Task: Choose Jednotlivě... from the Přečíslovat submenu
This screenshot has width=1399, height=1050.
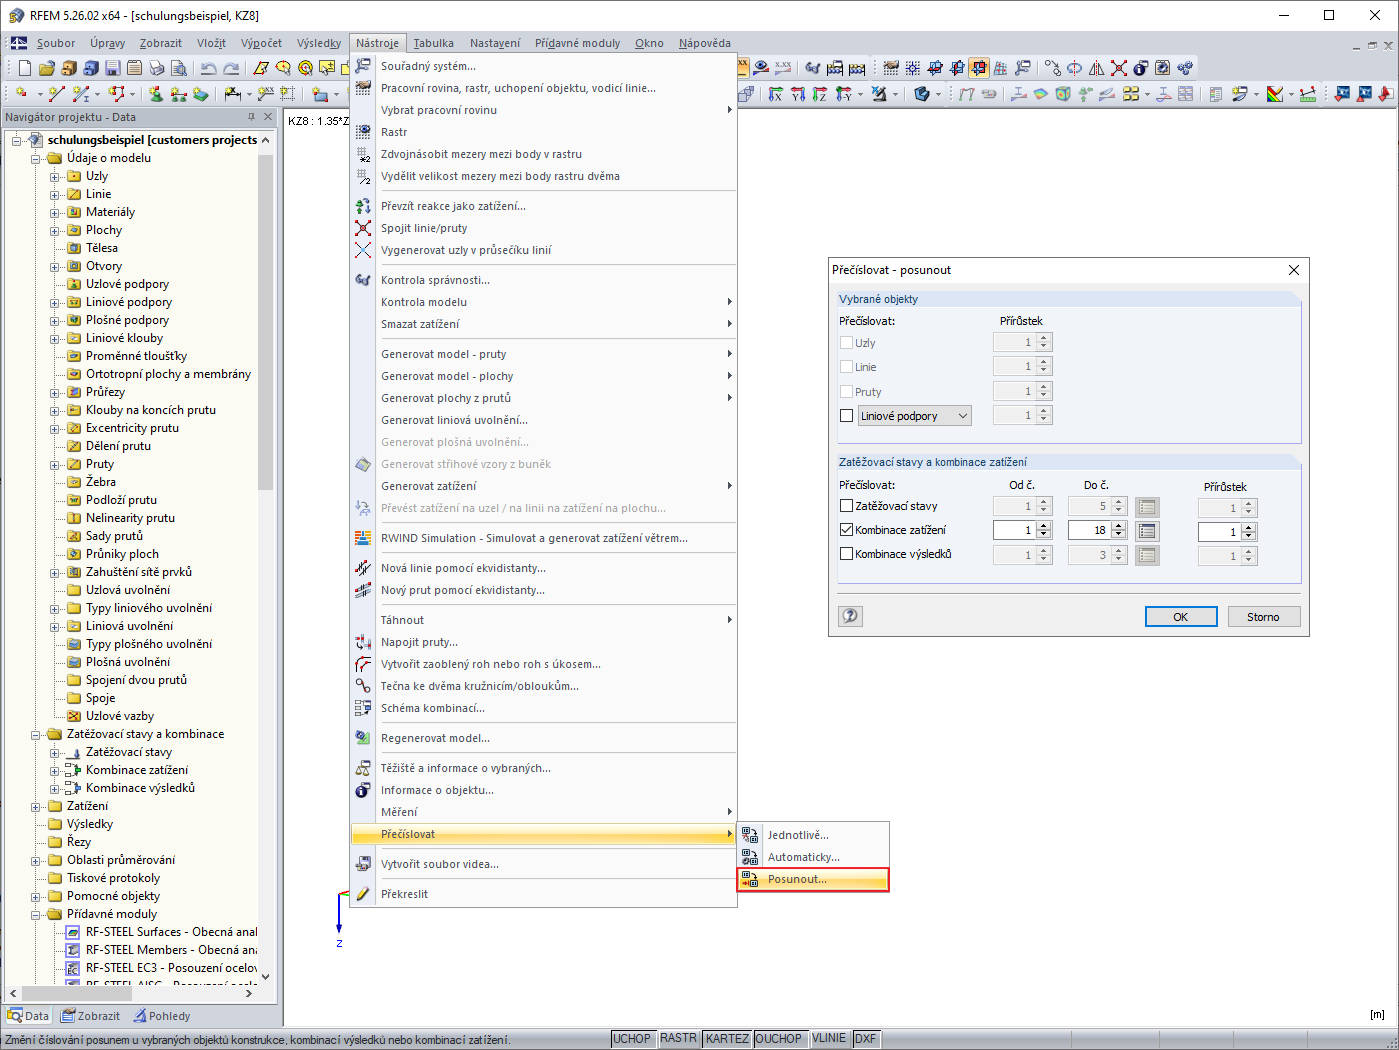Action: point(813,835)
